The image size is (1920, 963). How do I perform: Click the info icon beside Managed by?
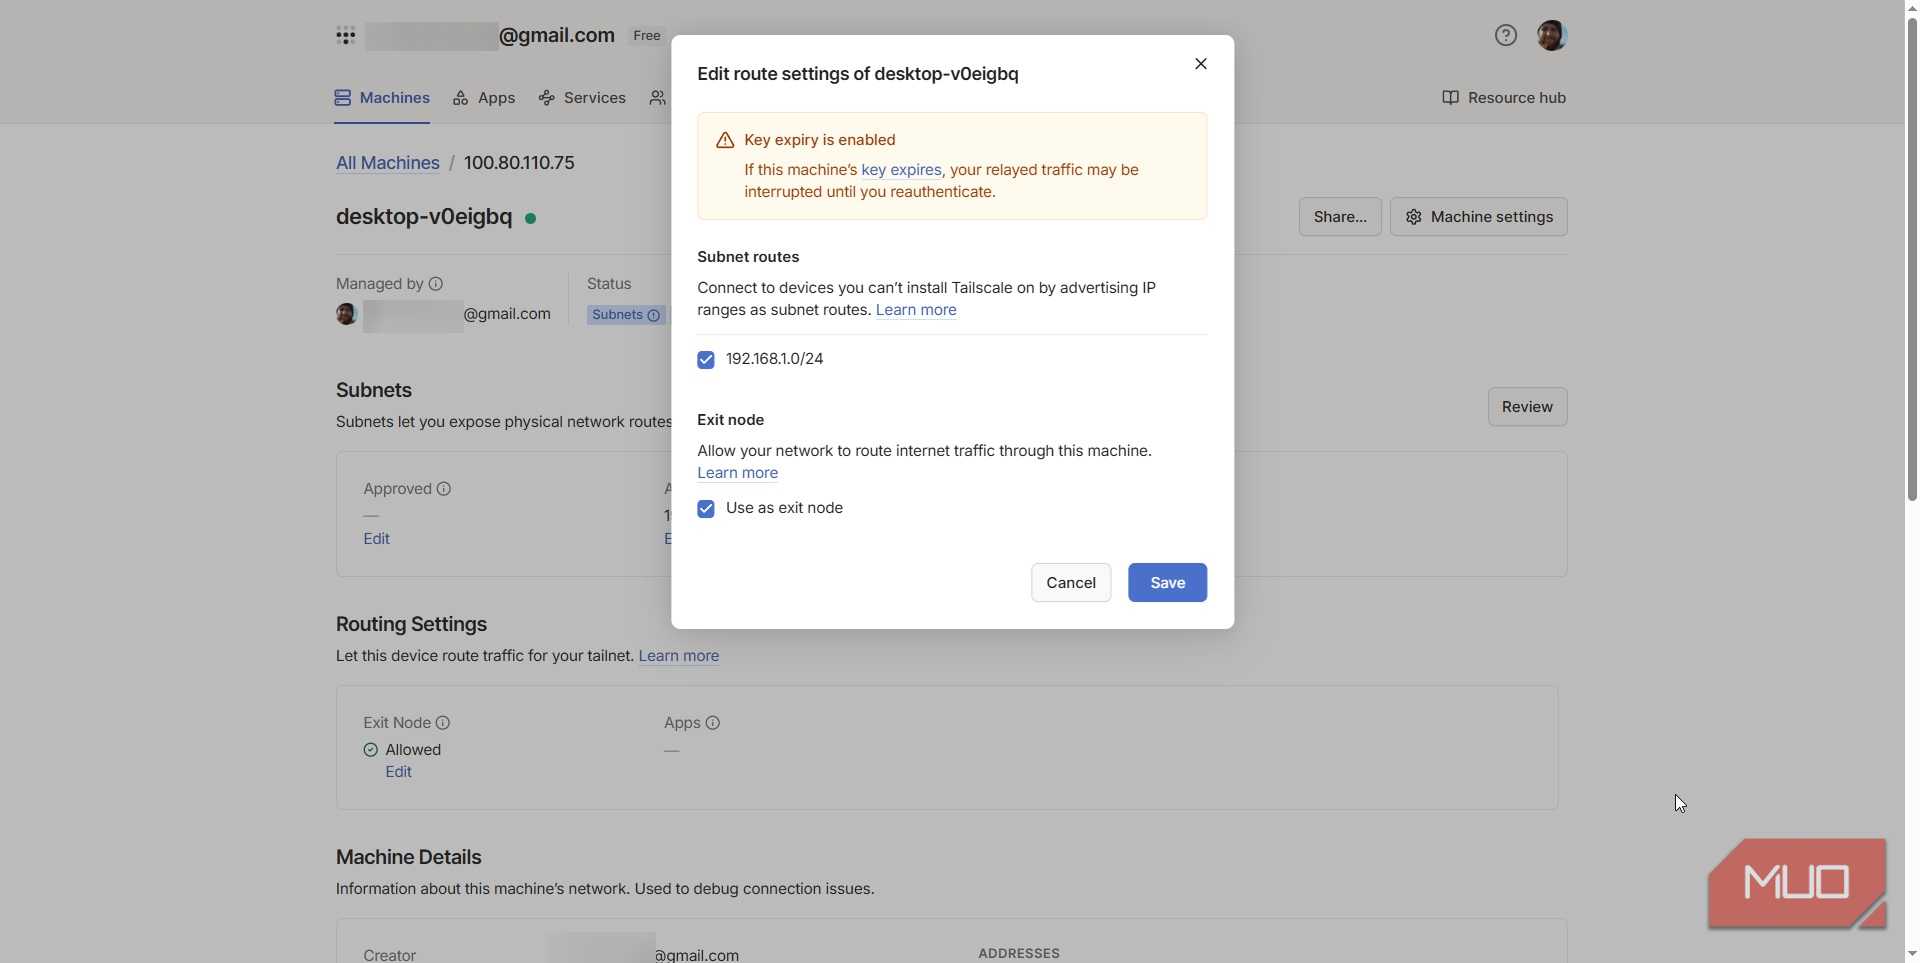tap(436, 284)
